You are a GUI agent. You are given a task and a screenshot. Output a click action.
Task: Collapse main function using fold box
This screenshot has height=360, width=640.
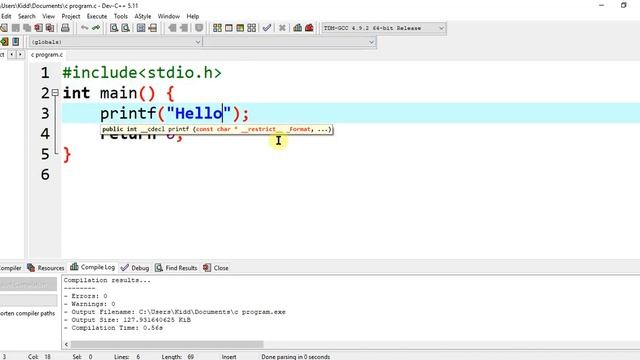click(x=55, y=93)
